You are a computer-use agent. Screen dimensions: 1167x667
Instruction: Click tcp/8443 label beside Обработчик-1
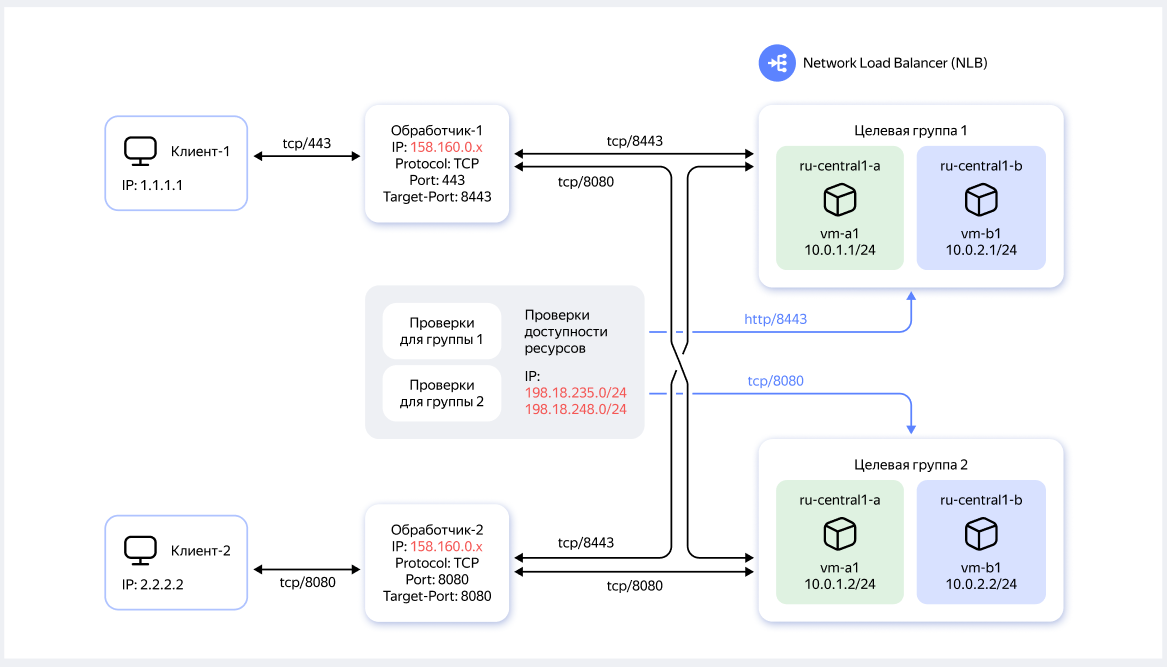(x=634, y=141)
